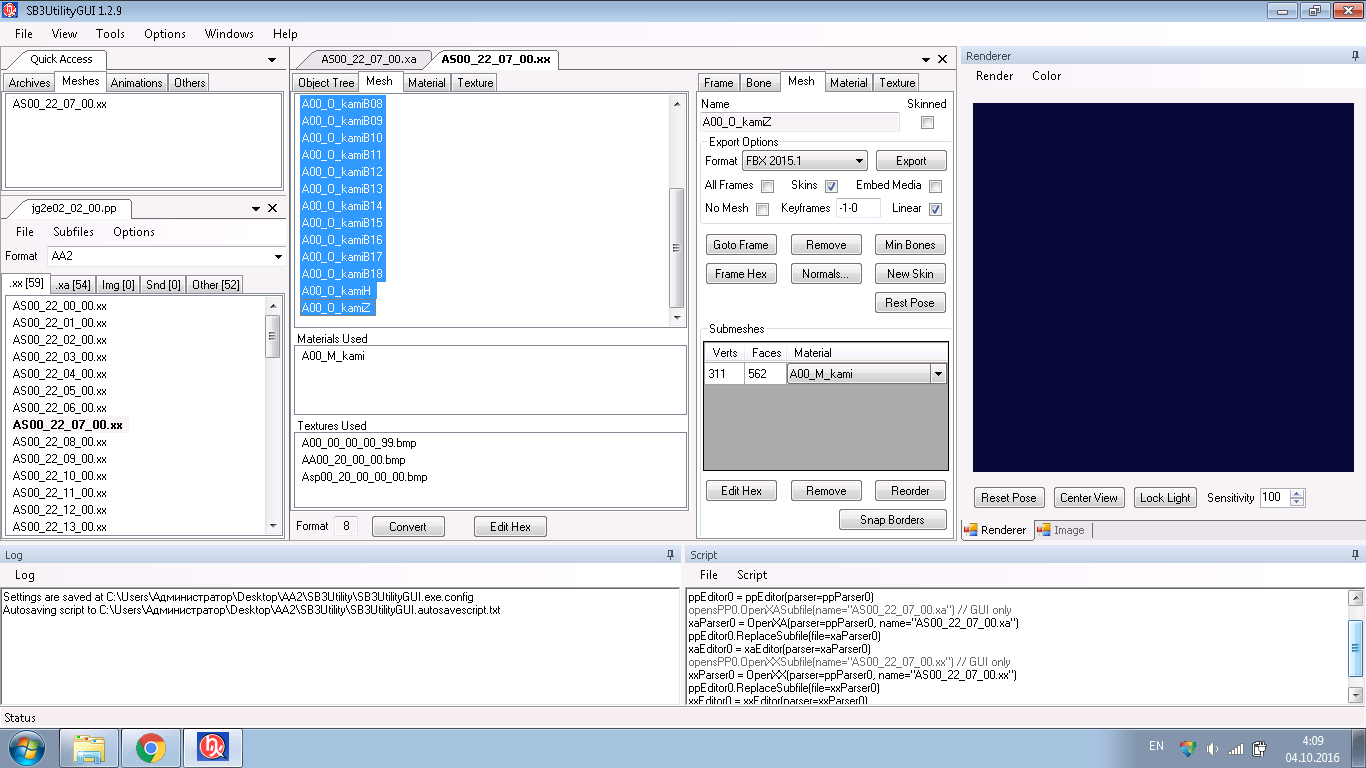Viewport: 1366px width, 768px height.
Task: Close the jg2e02_02_00.pp panel with its X
Action: tap(272, 208)
